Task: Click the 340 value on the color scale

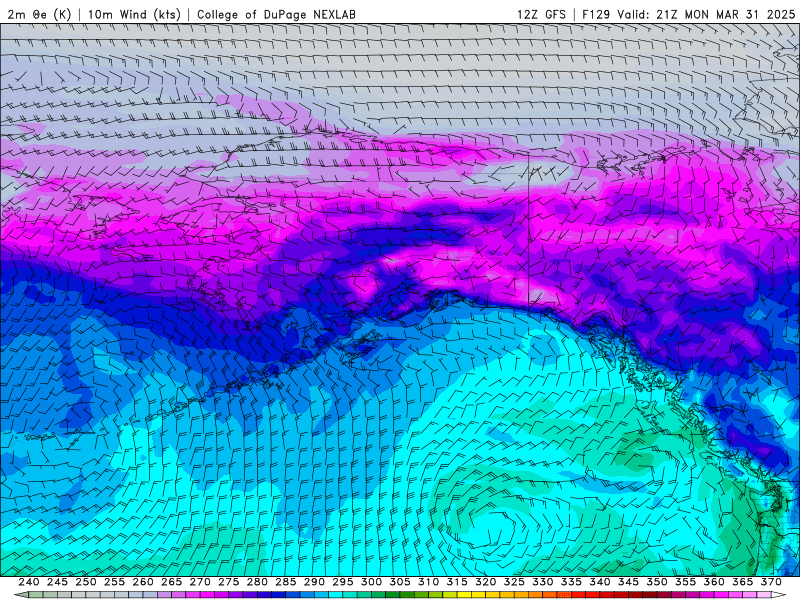Action: [600, 582]
